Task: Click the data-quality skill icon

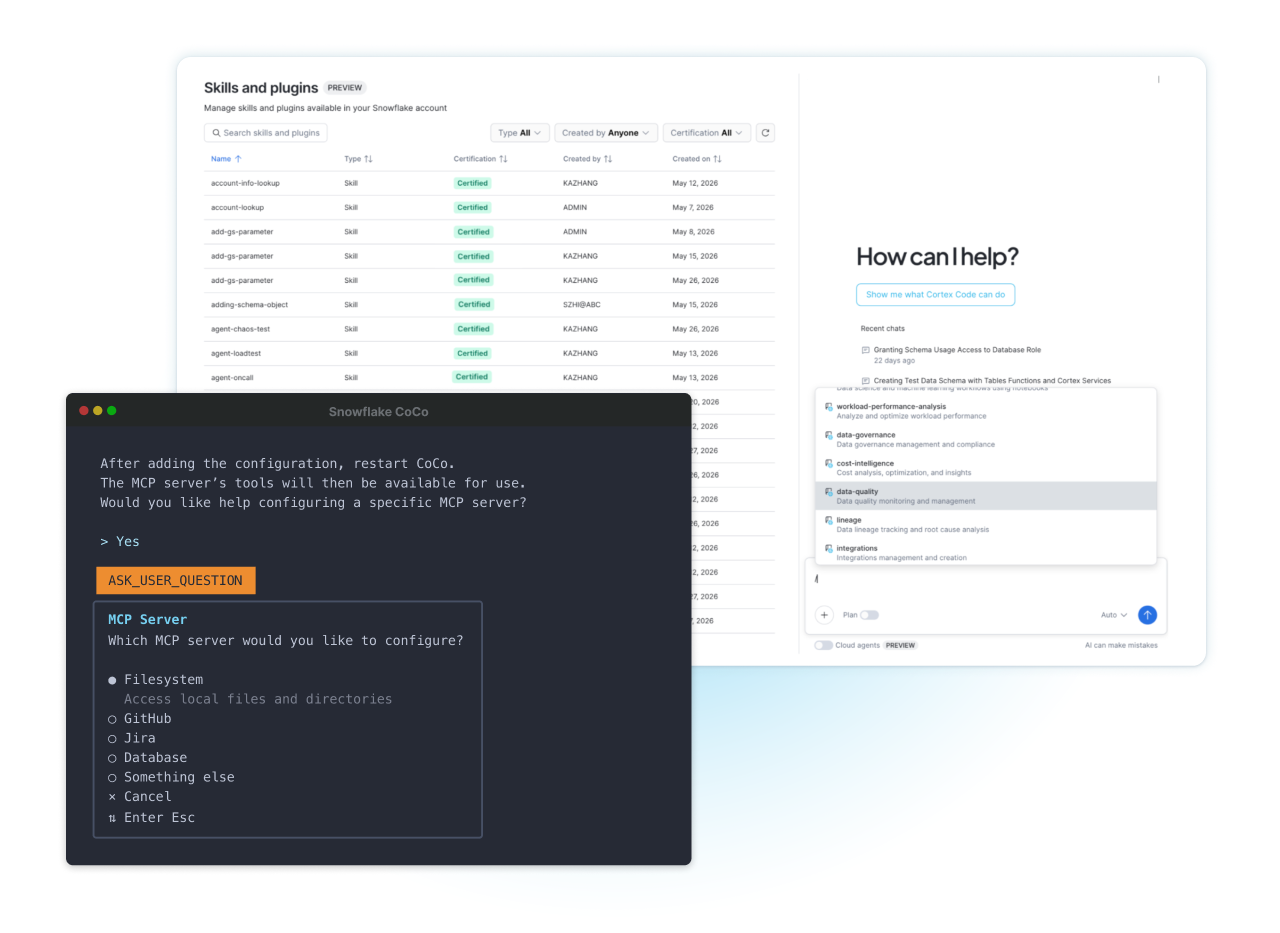Action: click(x=828, y=492)
